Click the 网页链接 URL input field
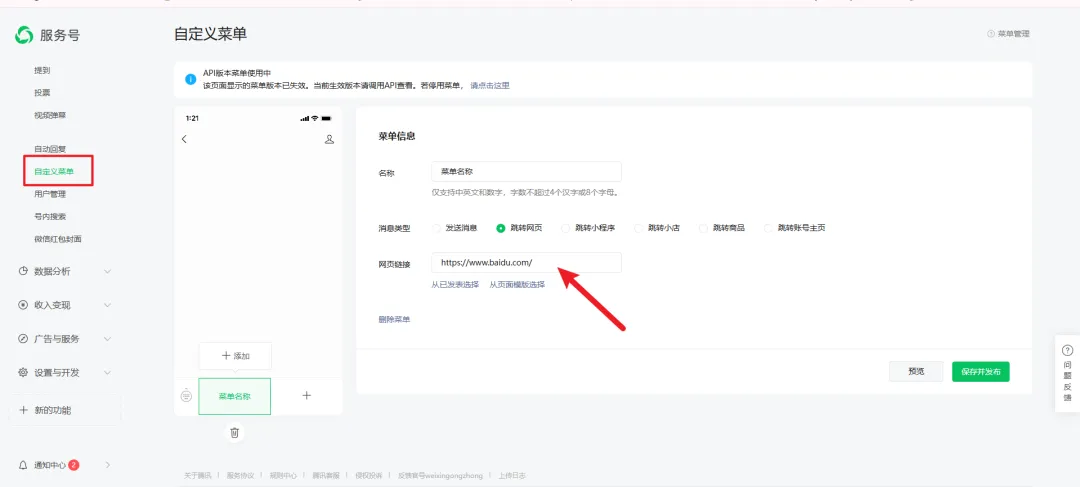 coord(526,262)
